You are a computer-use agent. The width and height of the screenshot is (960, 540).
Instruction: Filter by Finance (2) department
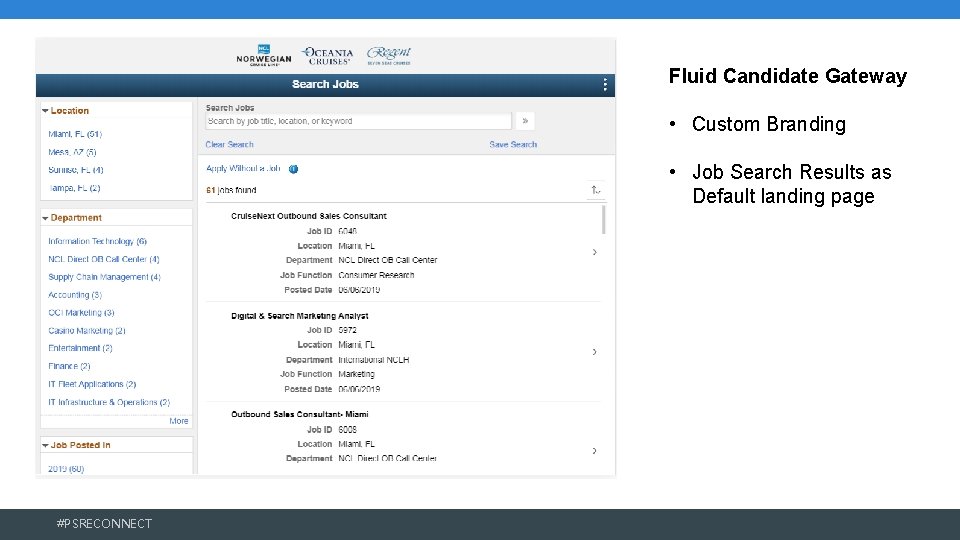click(x=69, y=366)
